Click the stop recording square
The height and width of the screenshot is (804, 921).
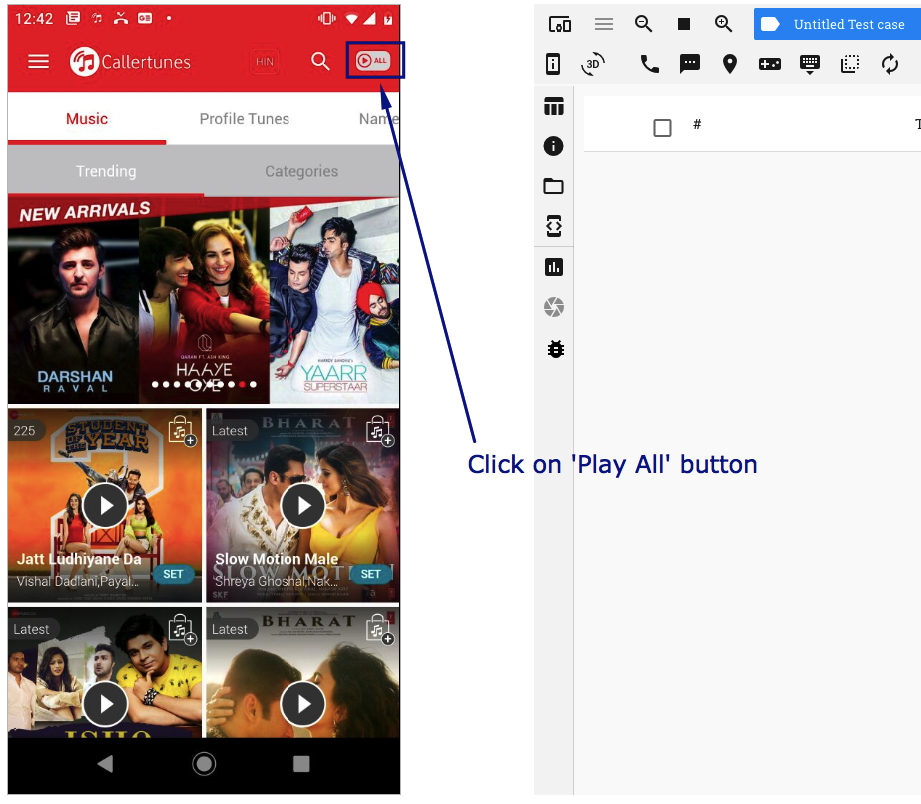[684, 24]
